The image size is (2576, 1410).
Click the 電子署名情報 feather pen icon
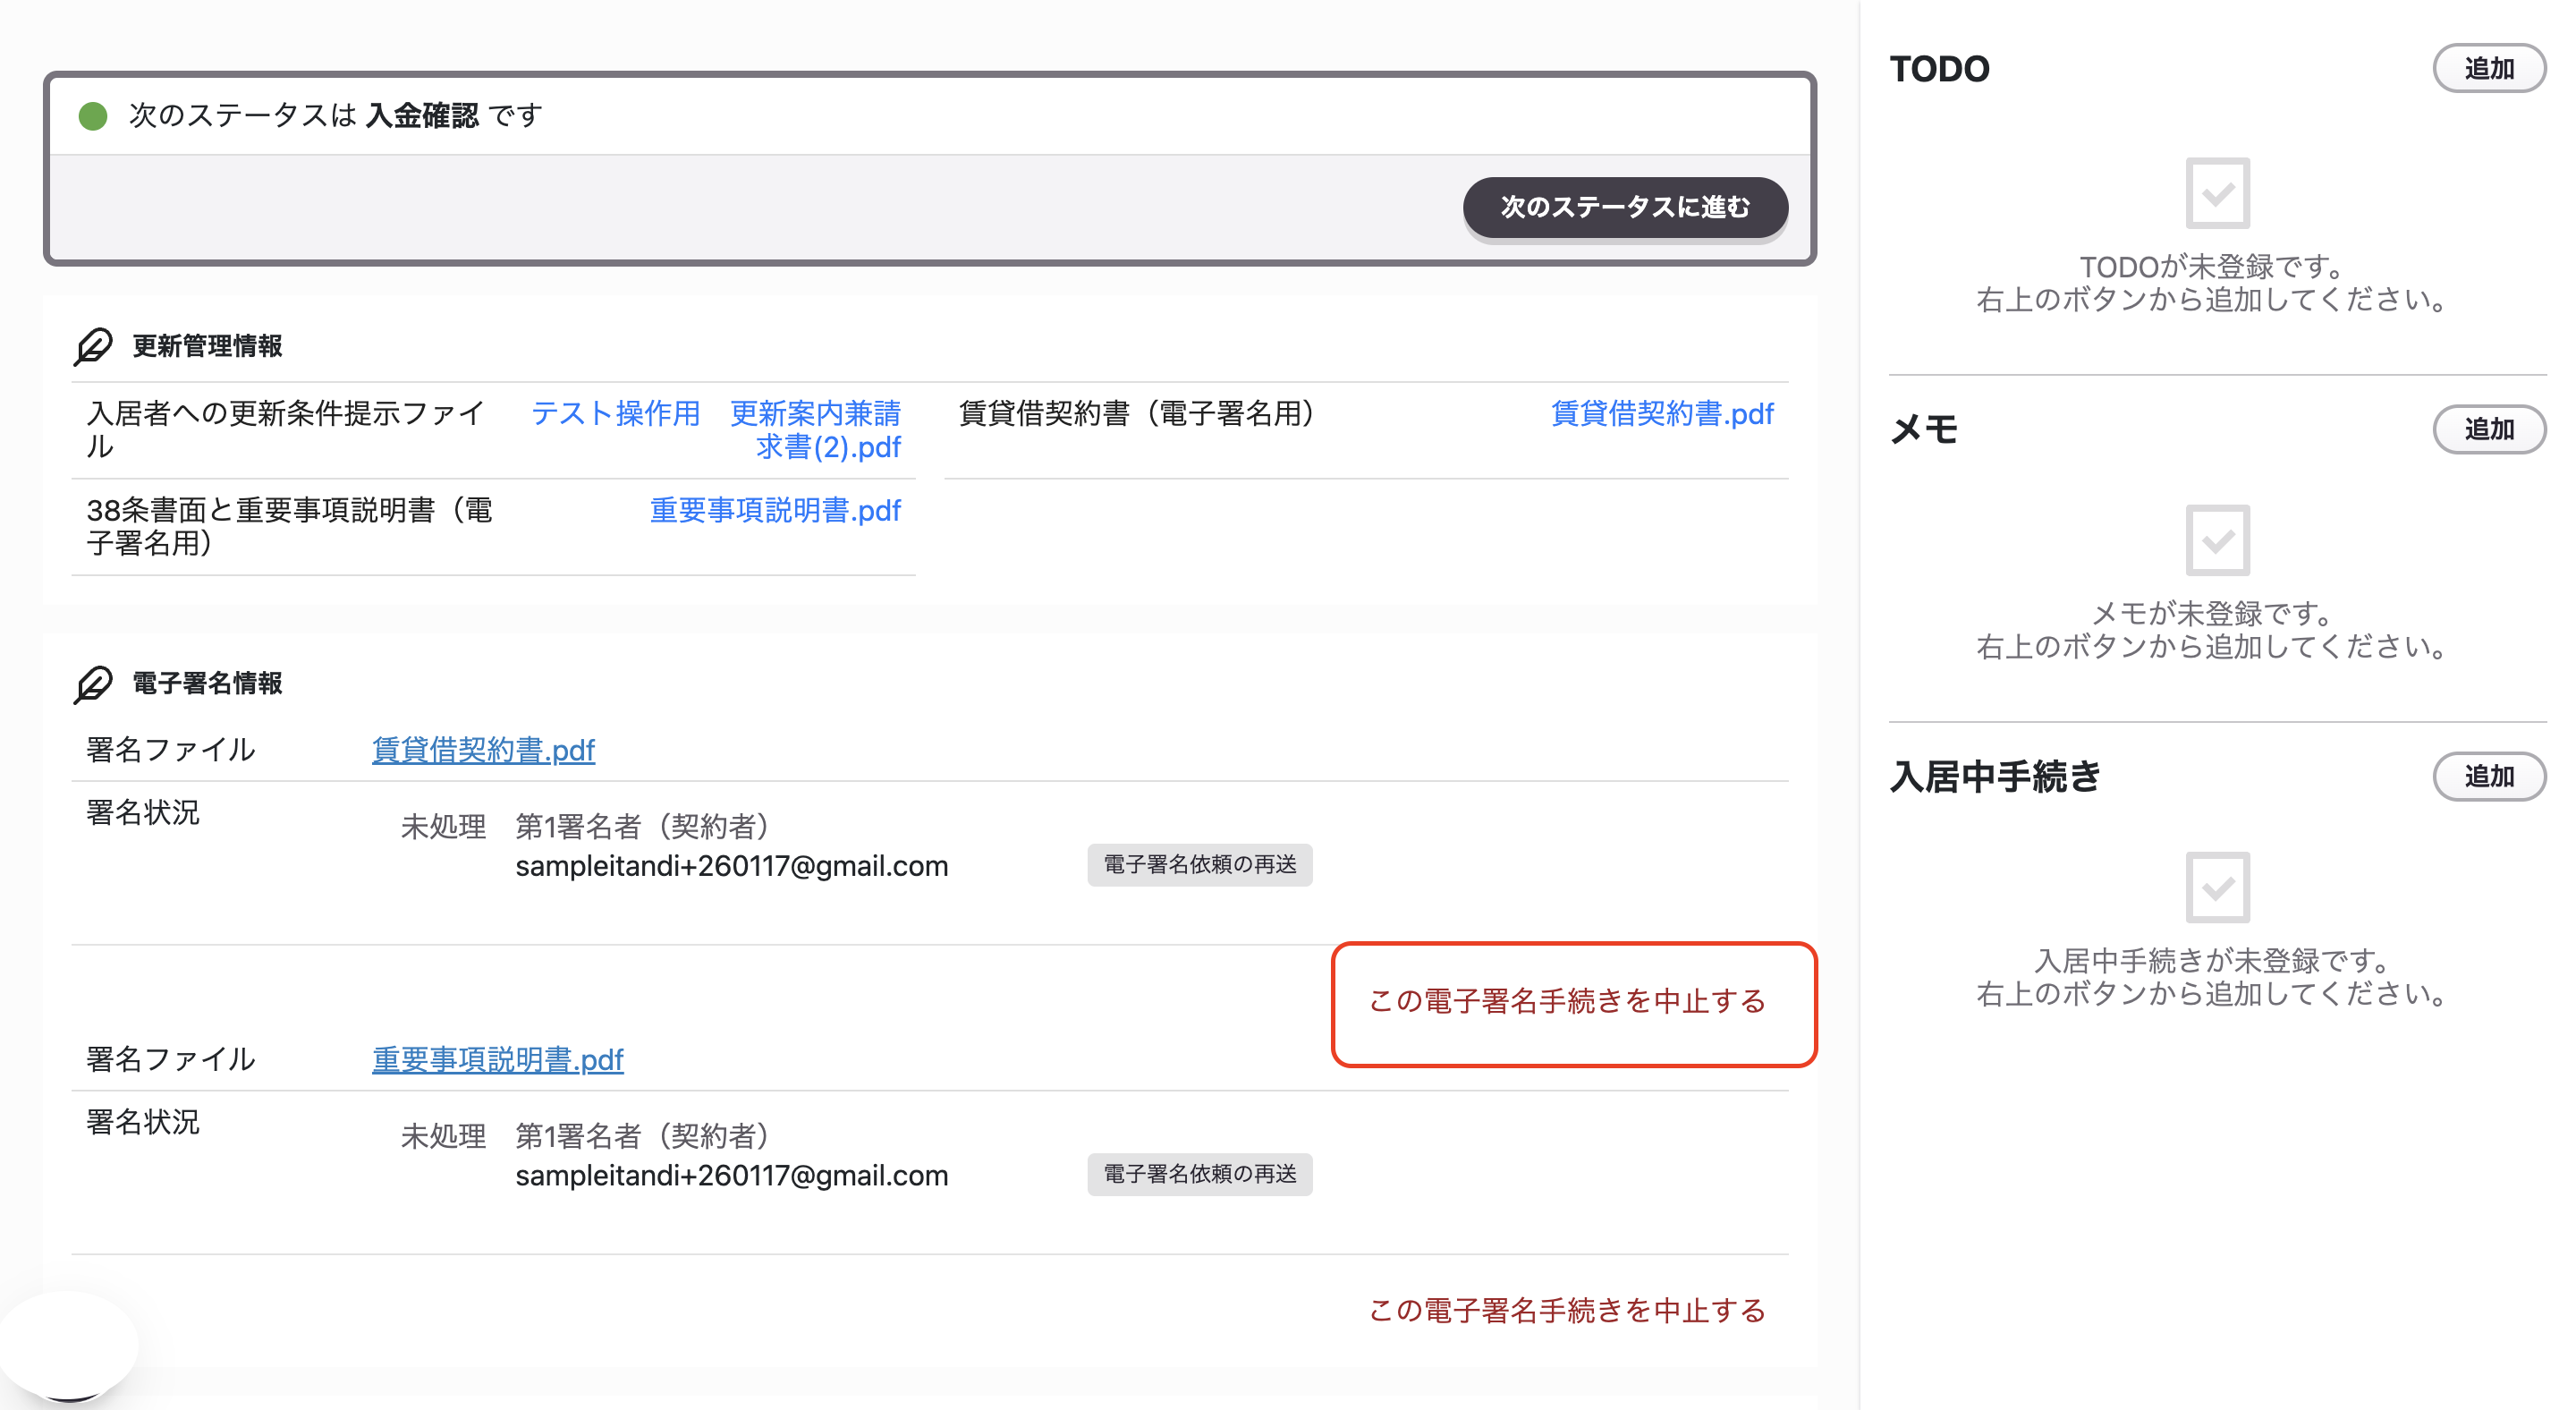[93, 684]
